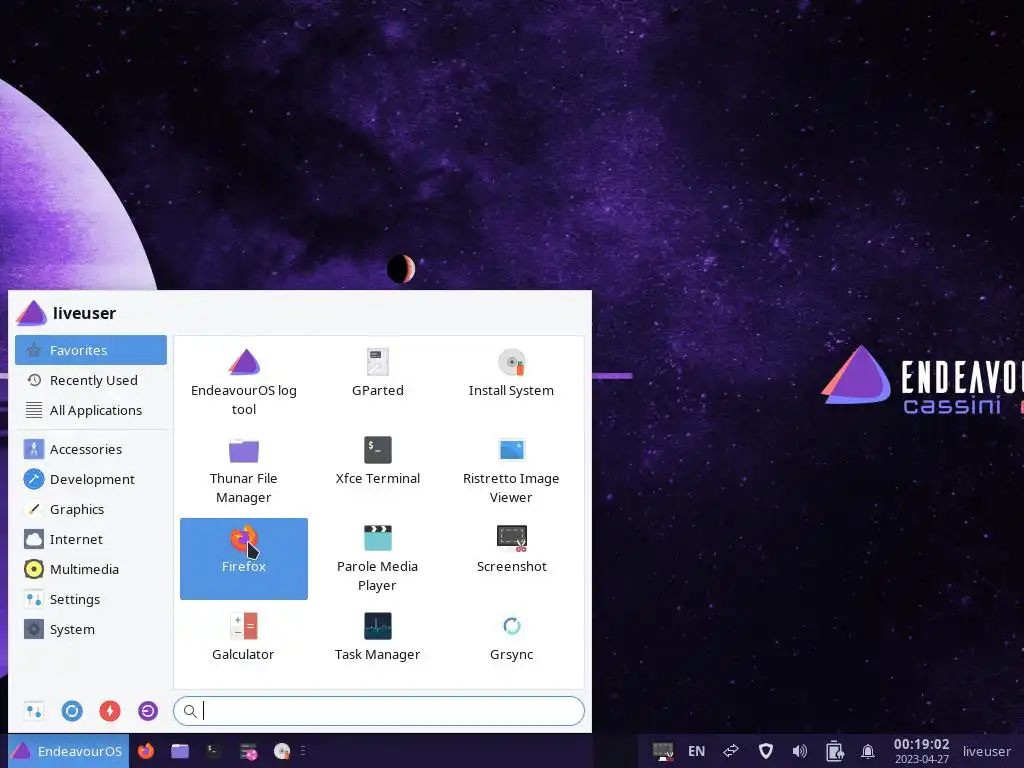Open the Development category
This screenshot has width=1024, height=768.
pos(91,479)
